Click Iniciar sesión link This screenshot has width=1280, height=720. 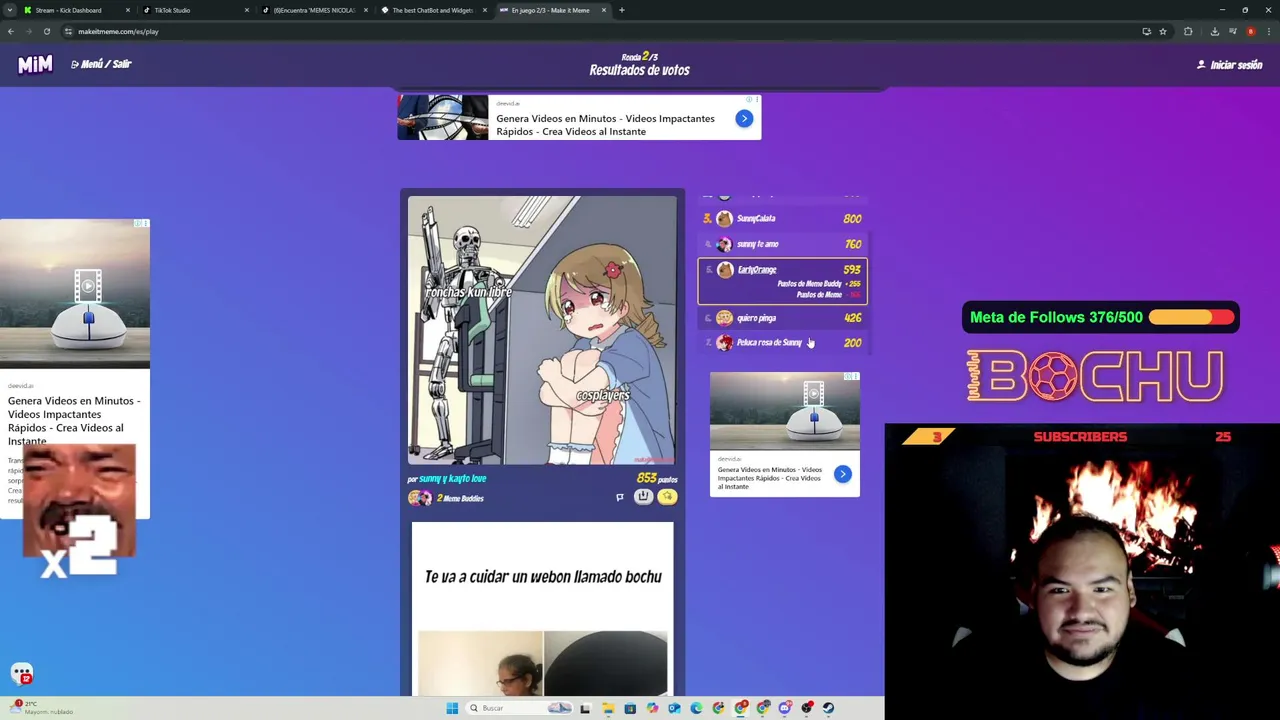1230,65
